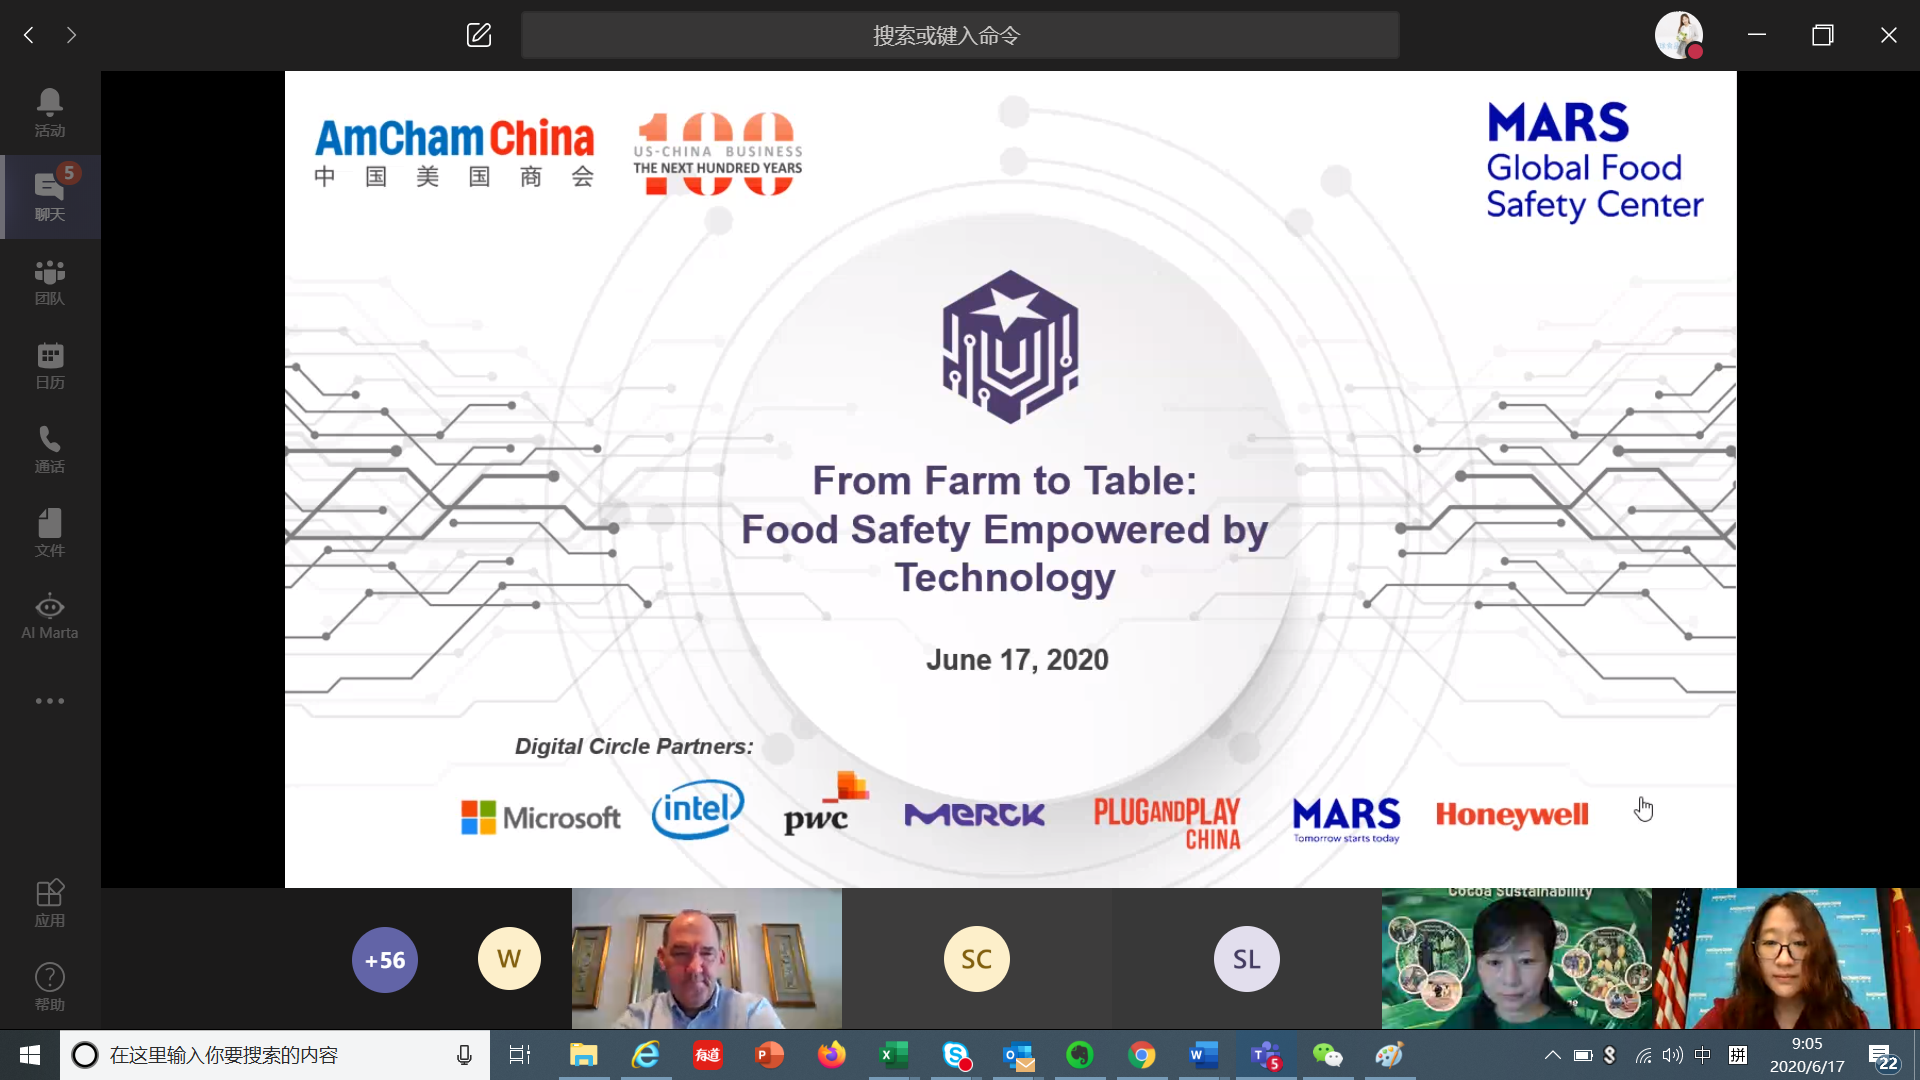
Task: Go forward with the right arrow
Action: [x=71, y=35]
